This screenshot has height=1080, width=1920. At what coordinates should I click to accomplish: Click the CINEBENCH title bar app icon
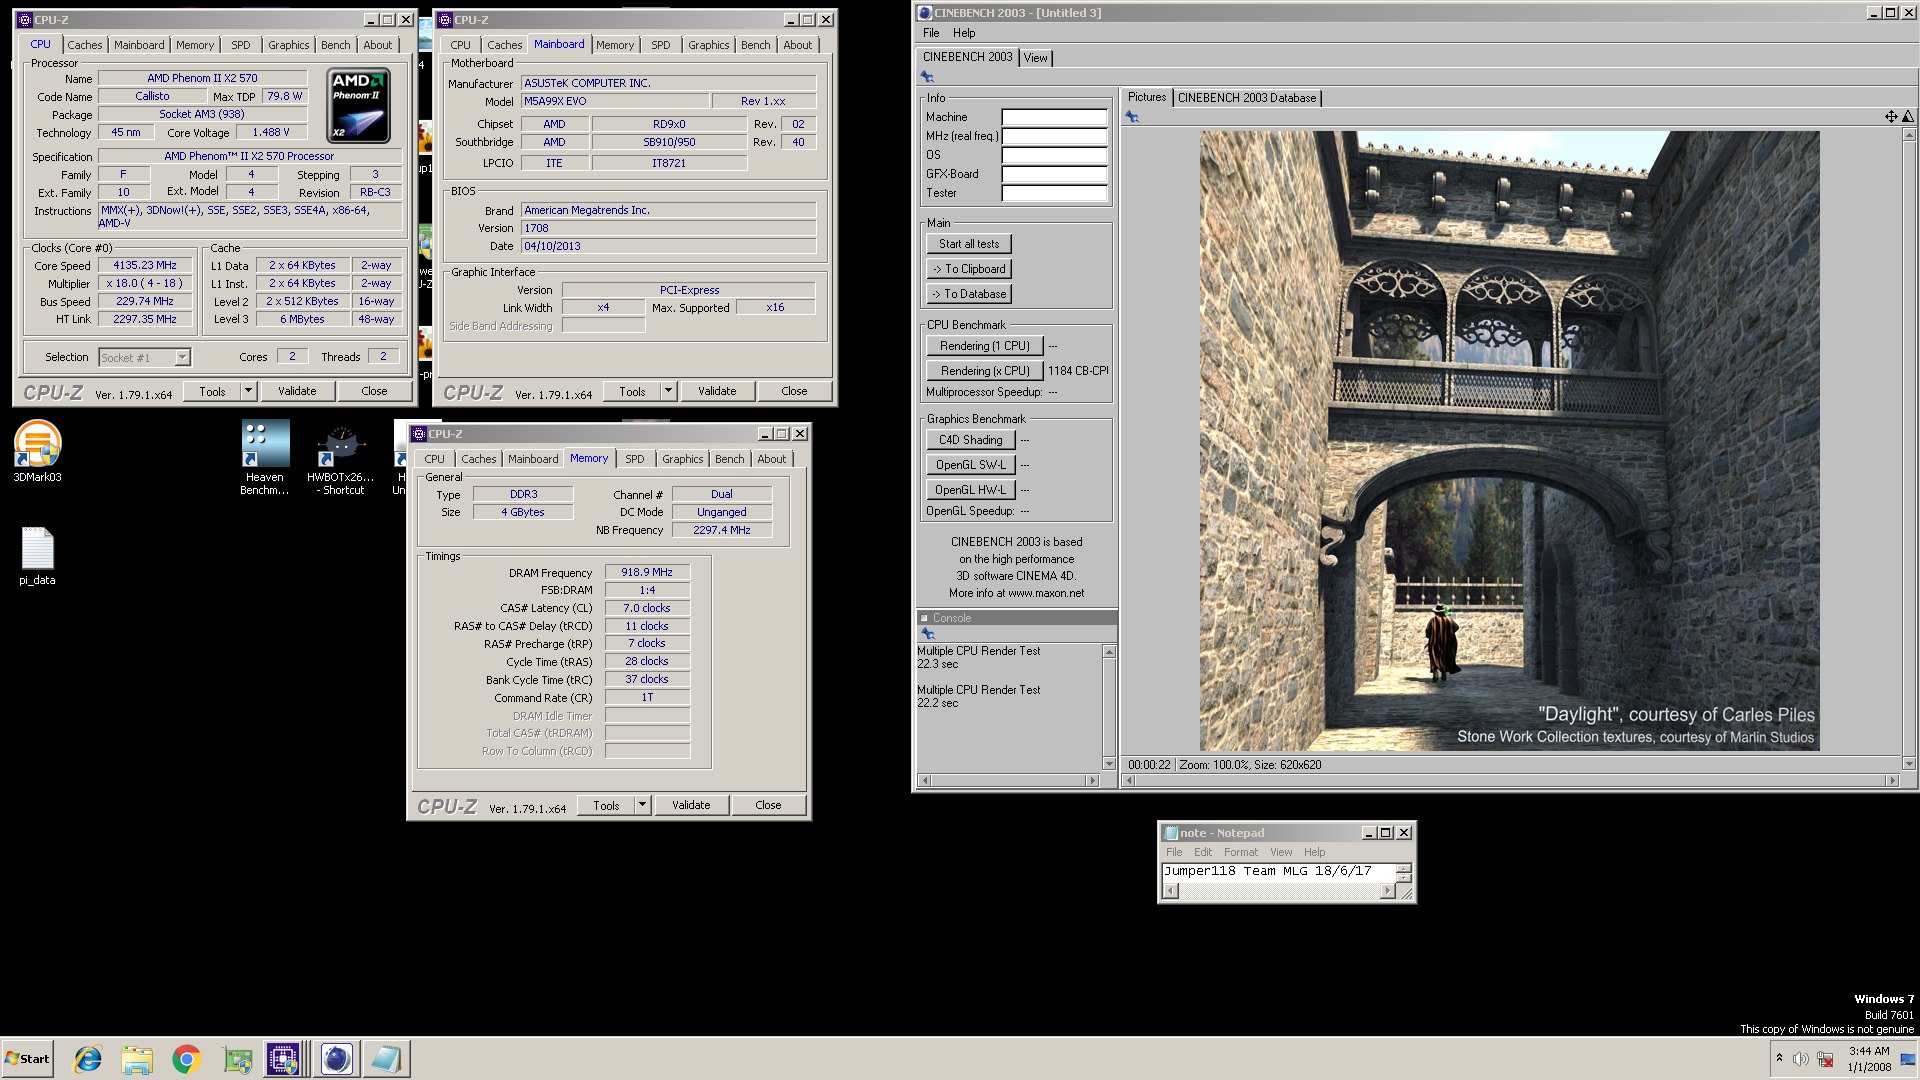(x=925, y=13)
